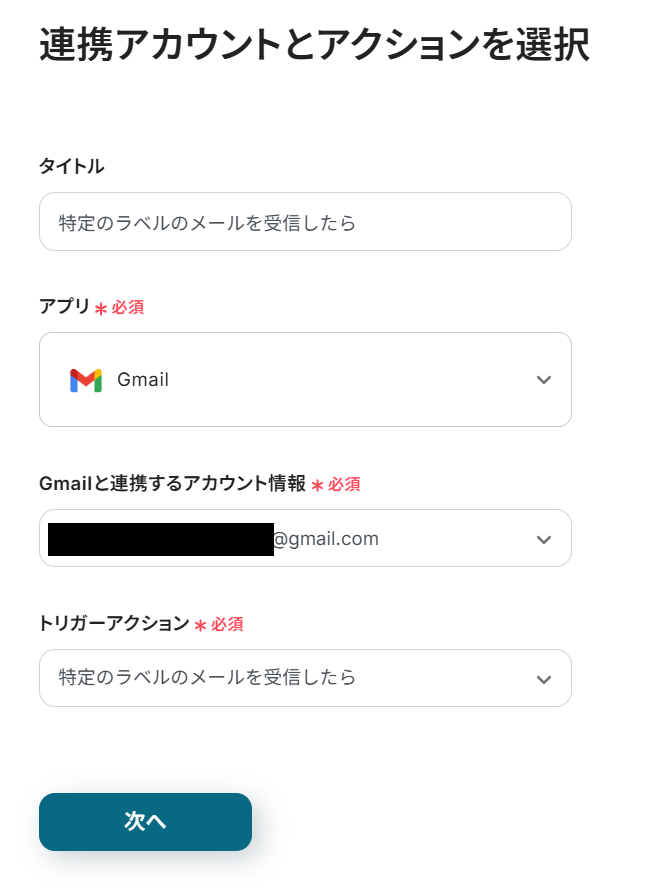Click the トリガーアクション field label
Screen dimensions: 650x891
tap(114, 624)
